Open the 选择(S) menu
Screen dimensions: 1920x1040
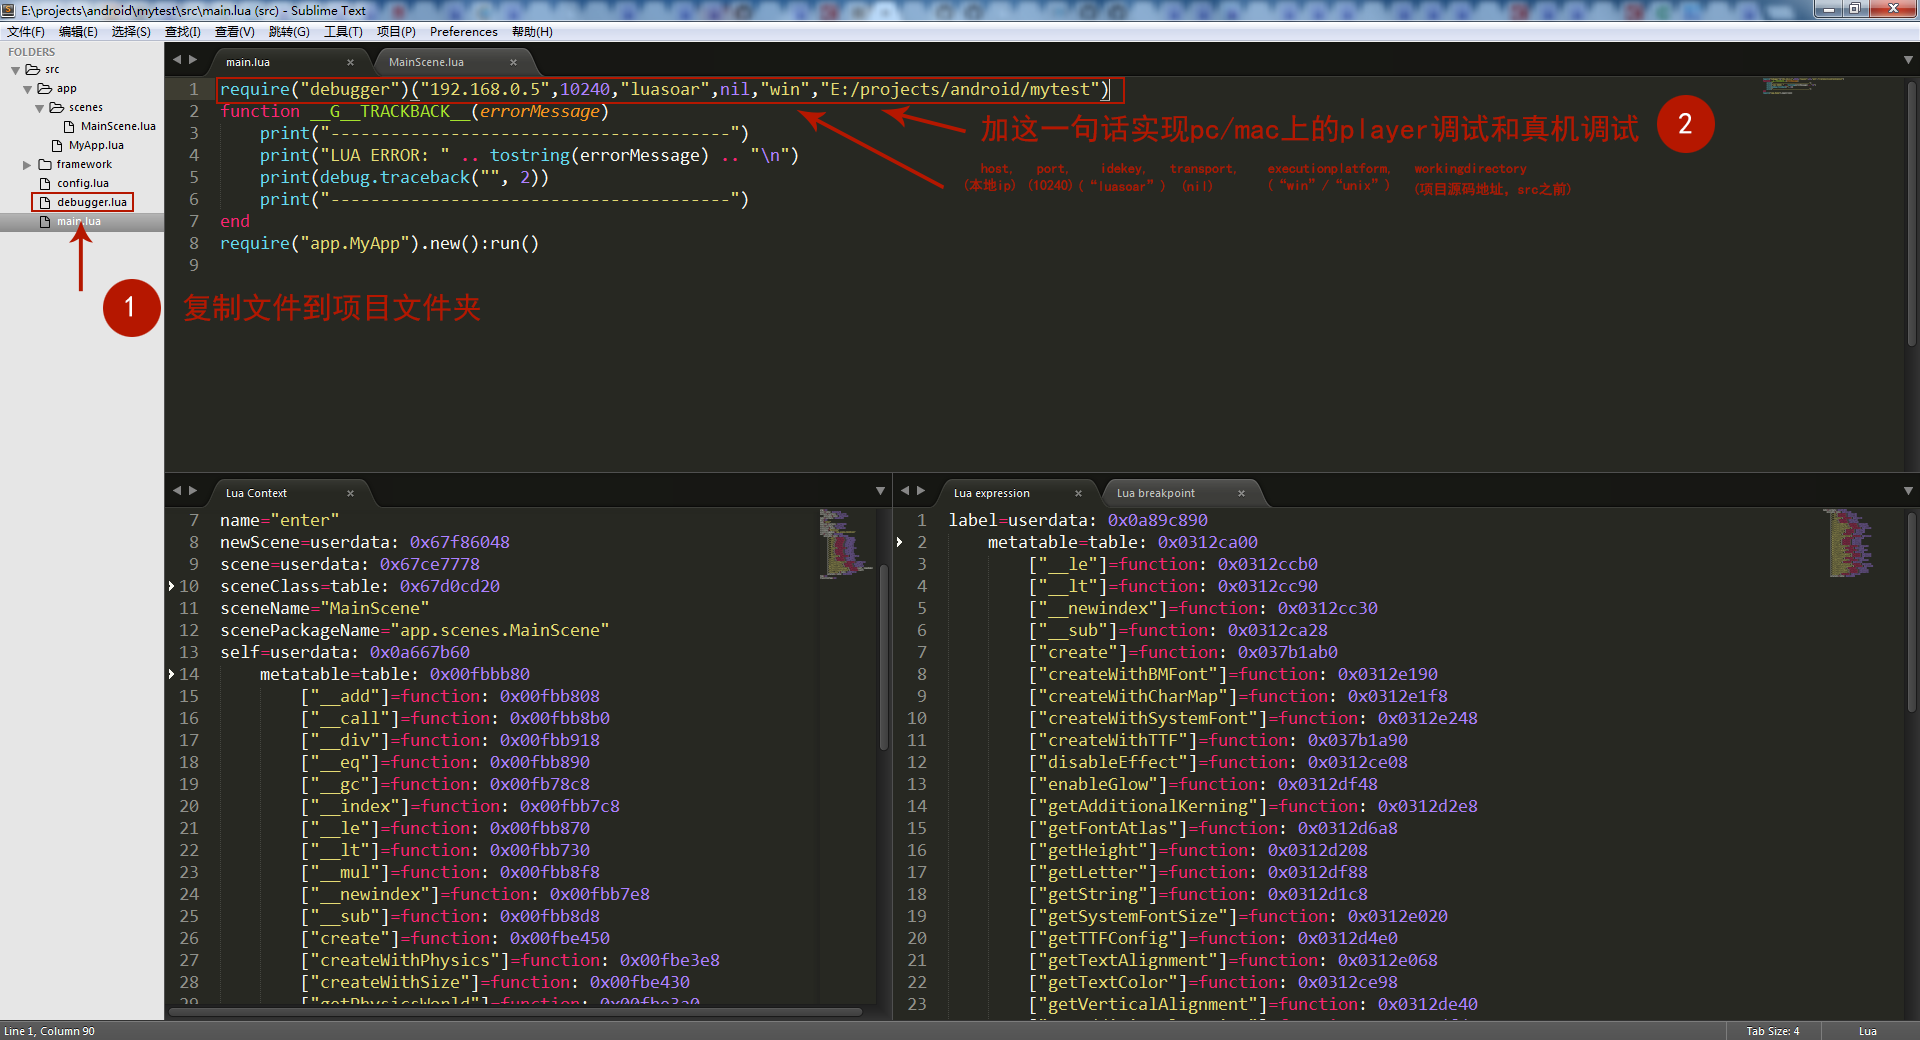pyautogui.click(x=131, y=32)
